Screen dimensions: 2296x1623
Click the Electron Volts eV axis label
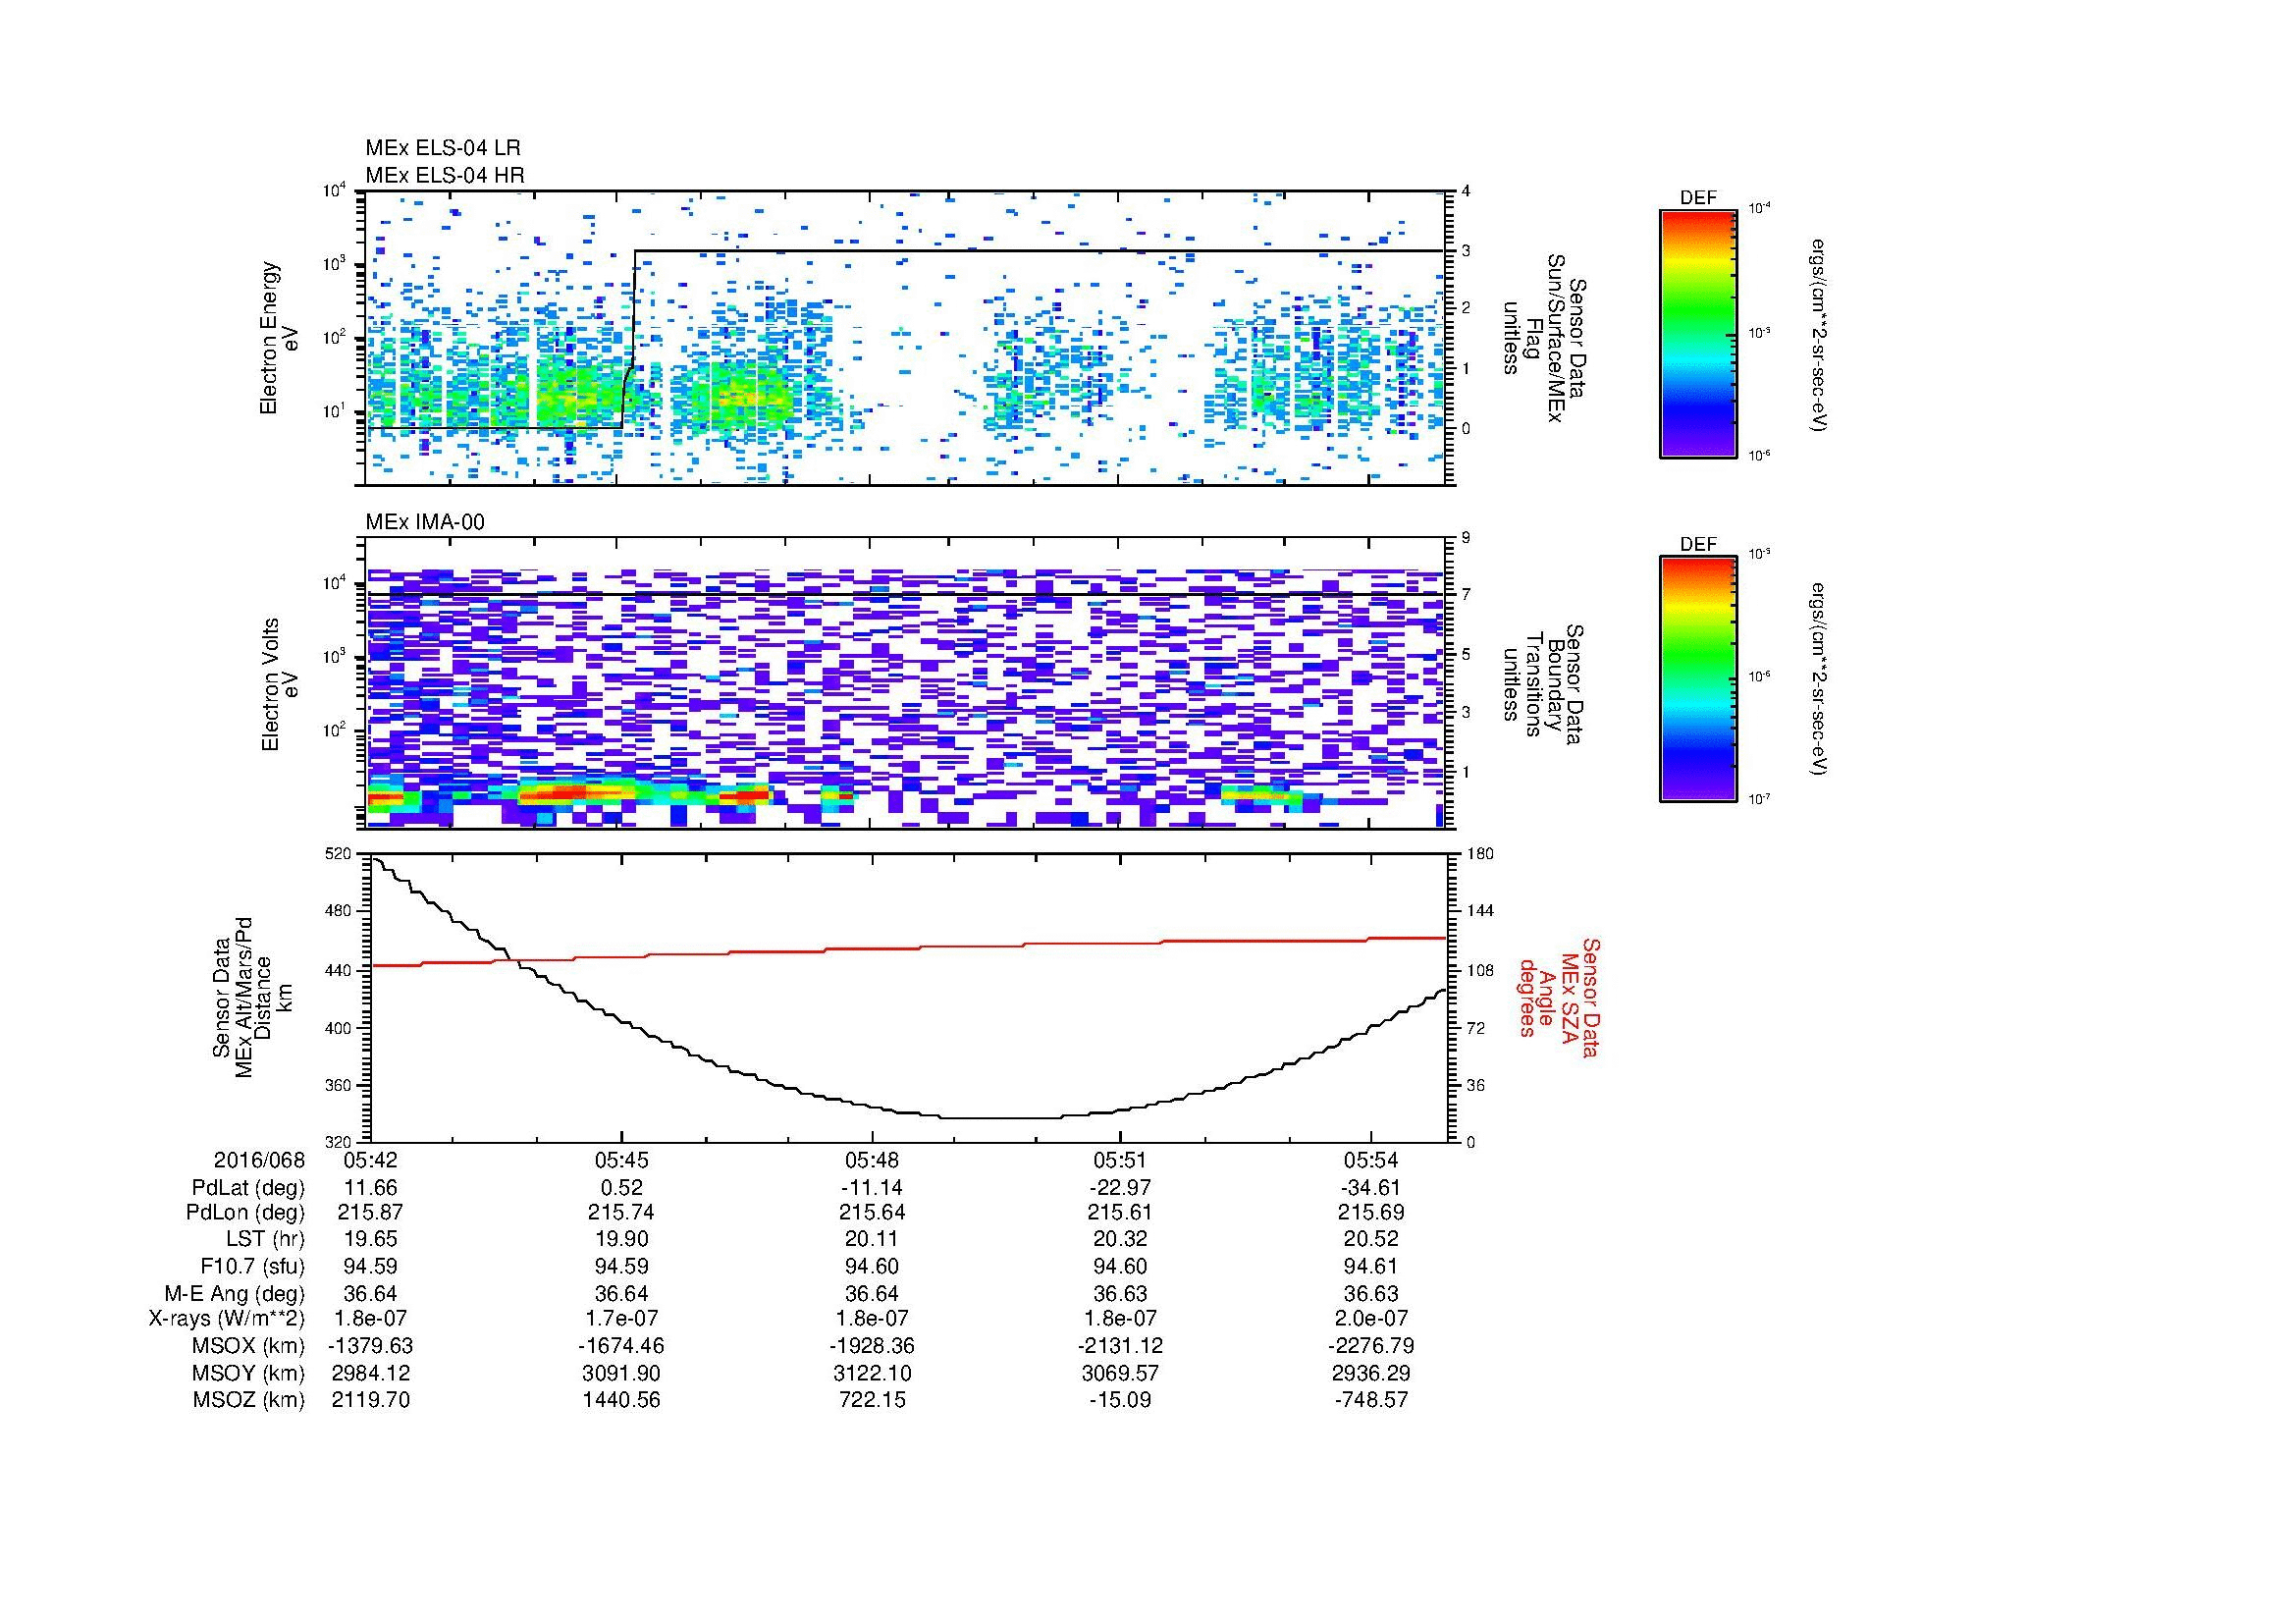coord(280,685)
